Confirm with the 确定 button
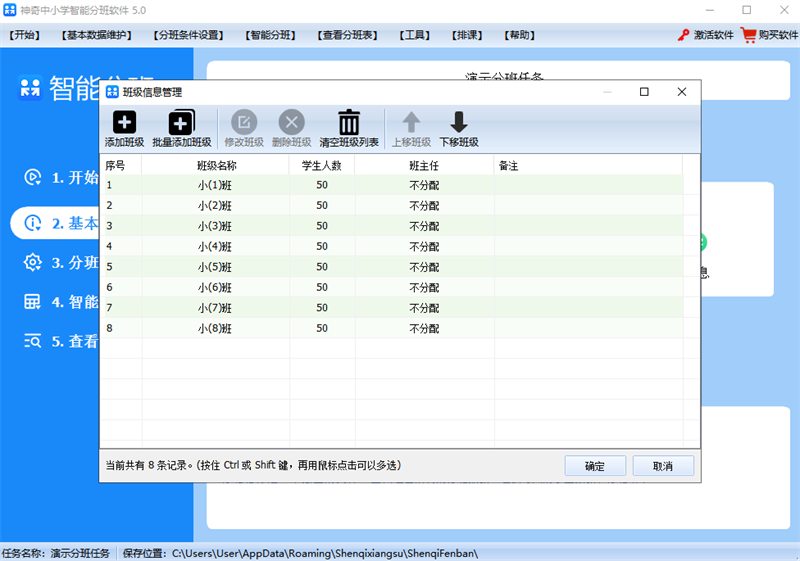 tap(595, 466)
